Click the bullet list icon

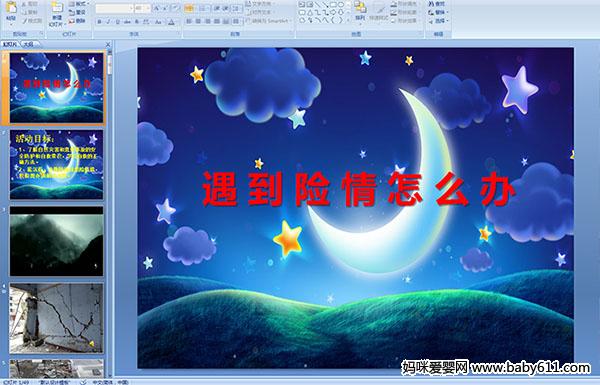[x=189, y=8]
